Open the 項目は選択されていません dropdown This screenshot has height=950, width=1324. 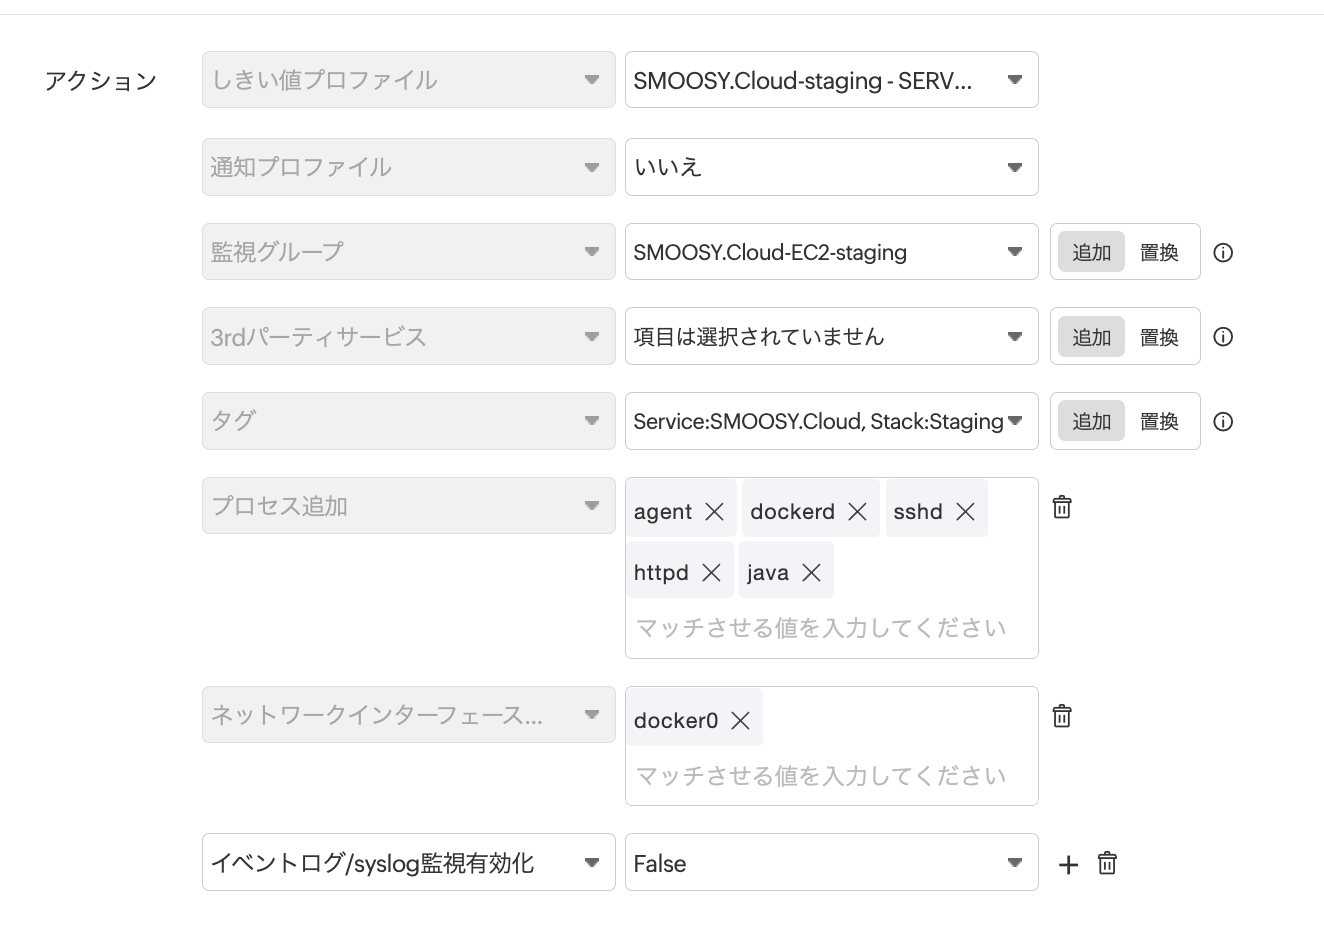[x=832, y=336]
